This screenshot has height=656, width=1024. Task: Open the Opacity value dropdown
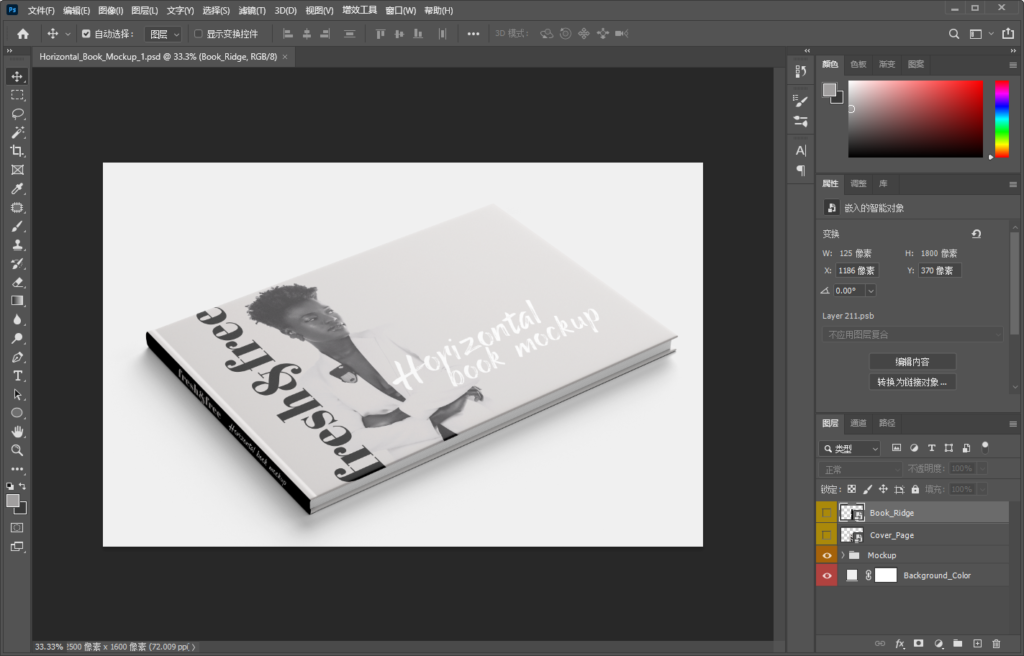coord(982,468)
